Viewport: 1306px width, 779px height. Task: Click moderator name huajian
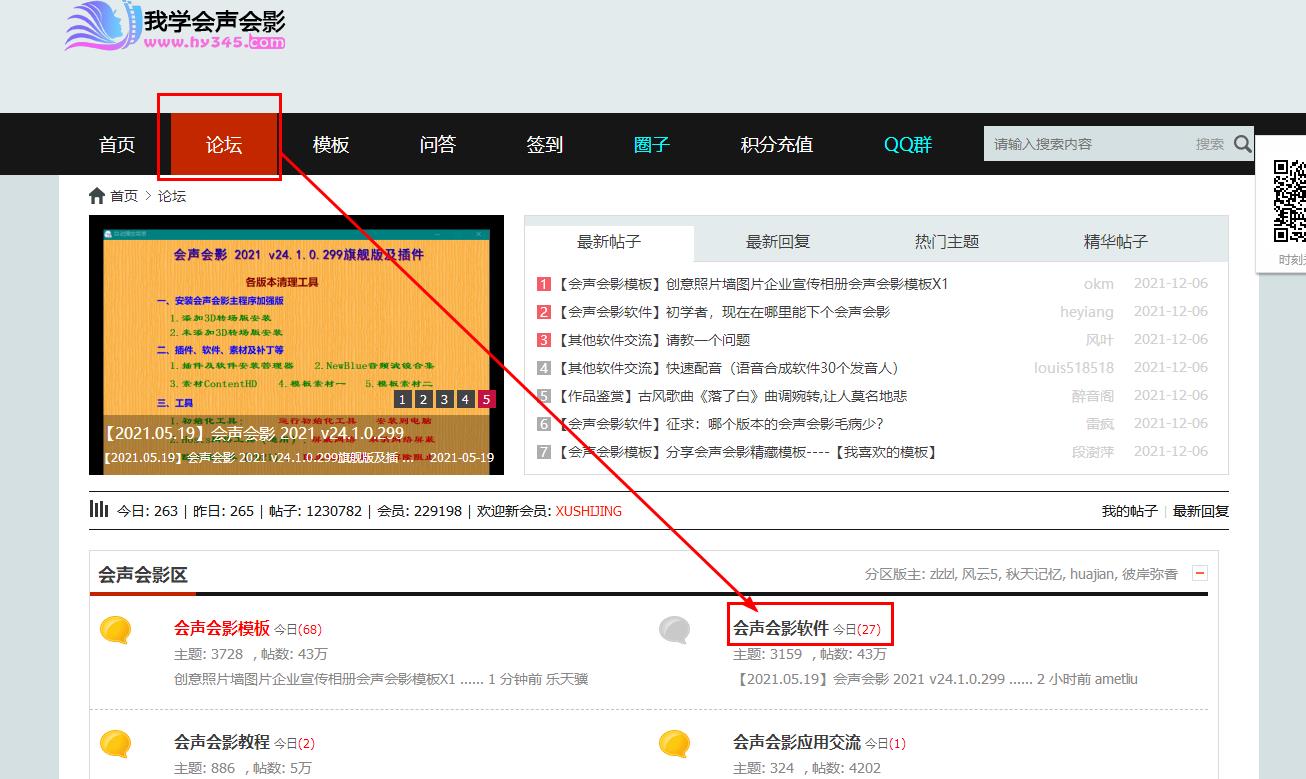[1092, 574]
